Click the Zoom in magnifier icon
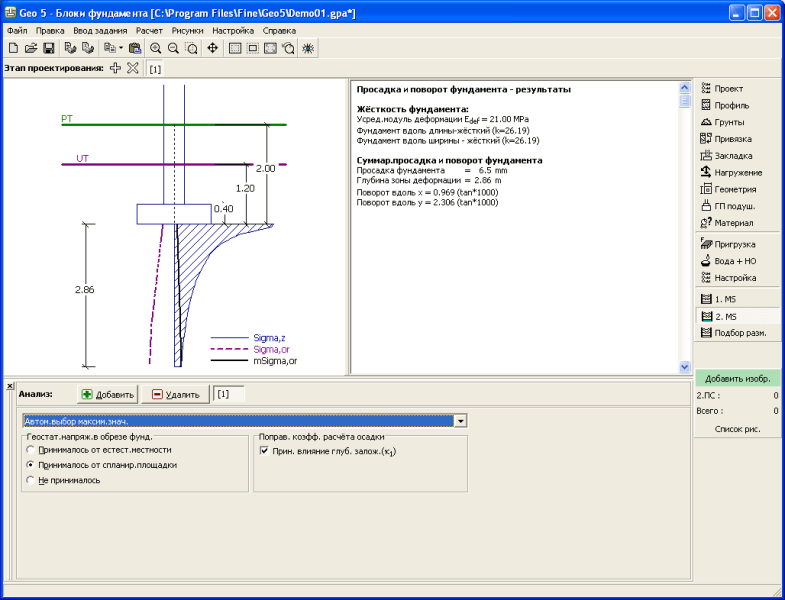Image resolution: width=785 pixels, height=600 pixels. [x=156, y=48]
